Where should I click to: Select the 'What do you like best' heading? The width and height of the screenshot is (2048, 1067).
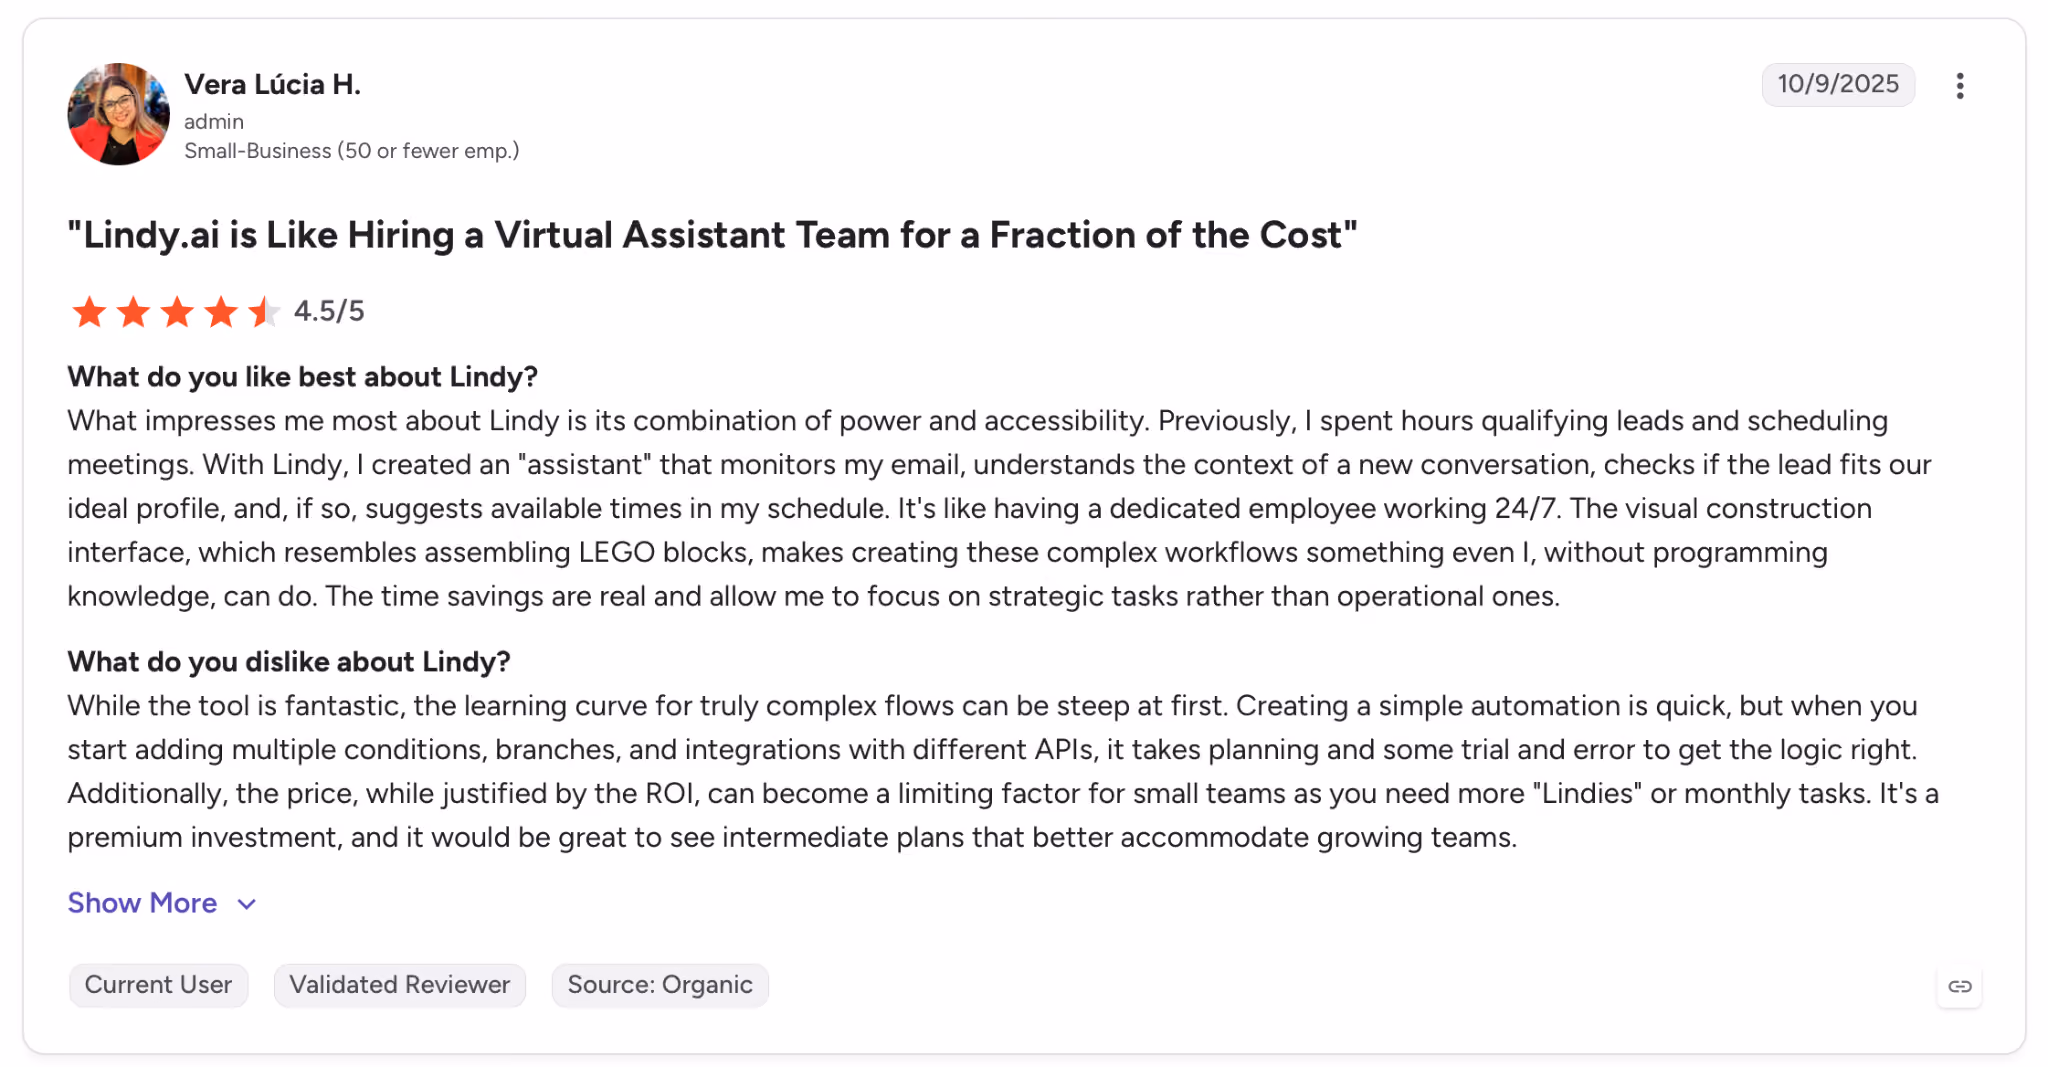tap(302, 377)
